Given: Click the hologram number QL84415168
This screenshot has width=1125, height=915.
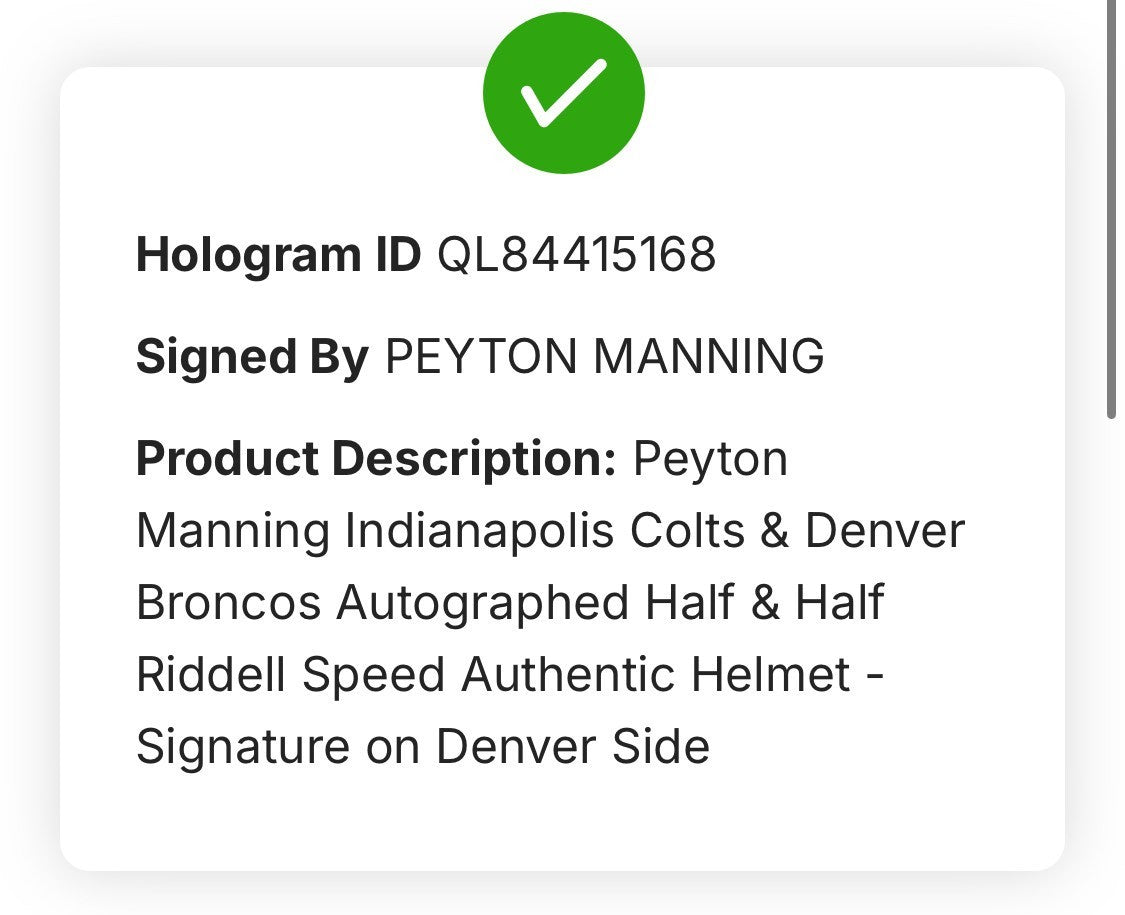Looking at the screenshot, I should [576, 255].
